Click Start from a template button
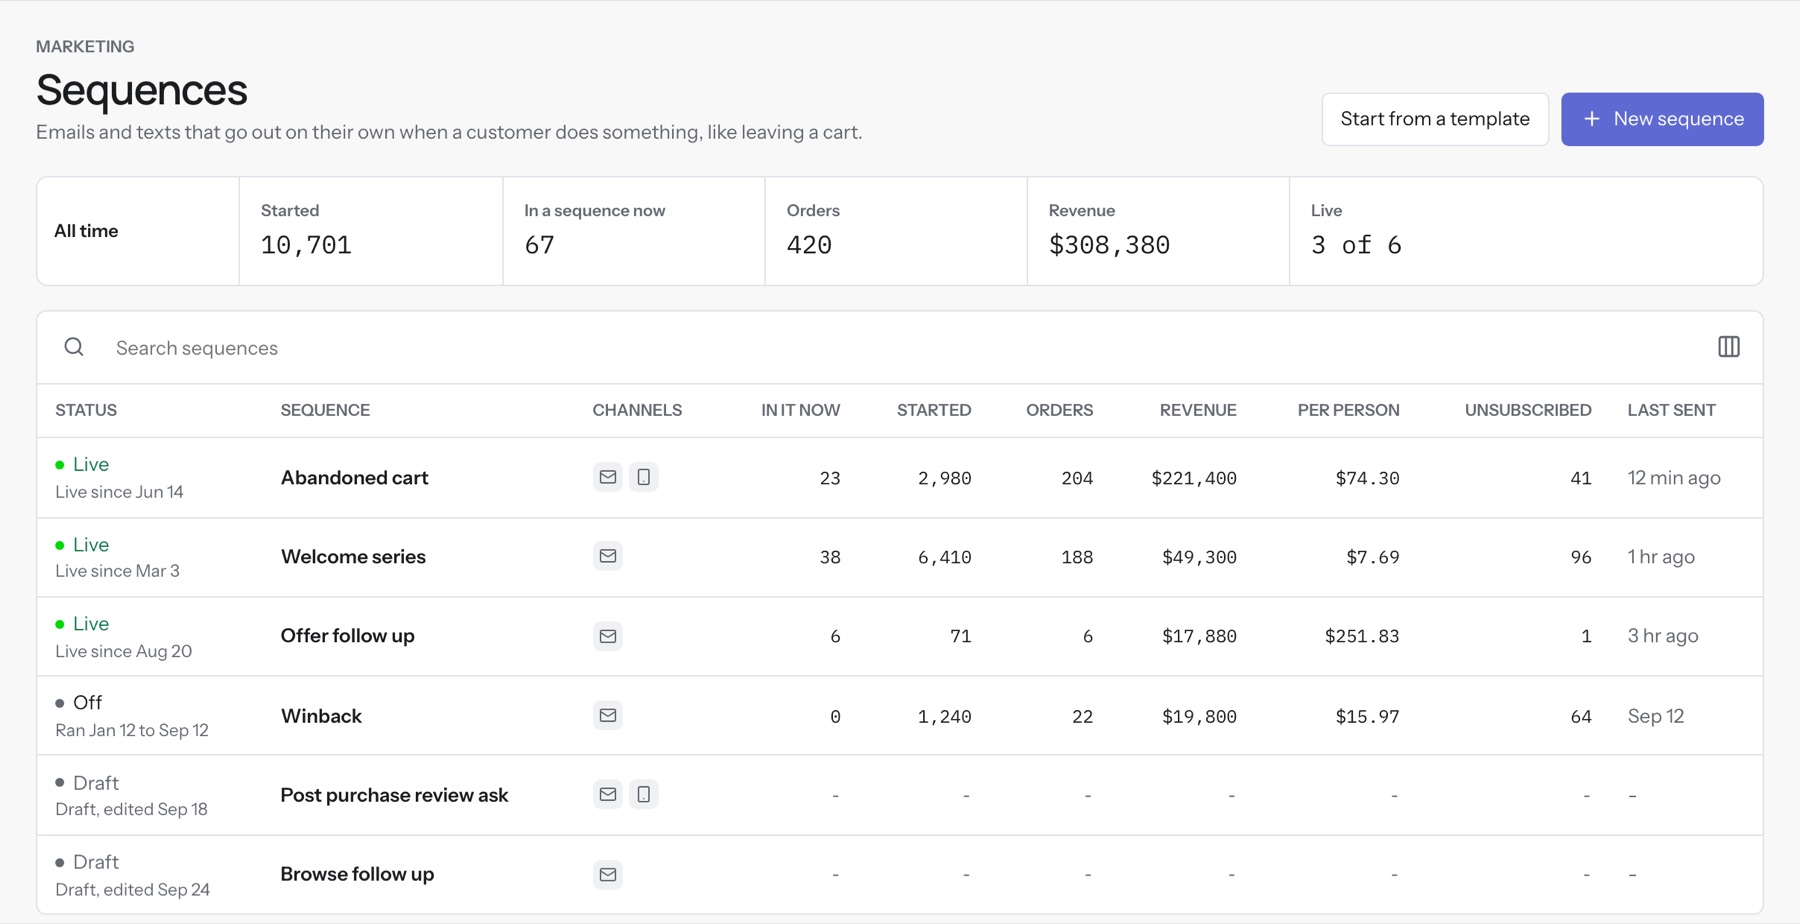The image size is (1800, 924). (1435, 119)
